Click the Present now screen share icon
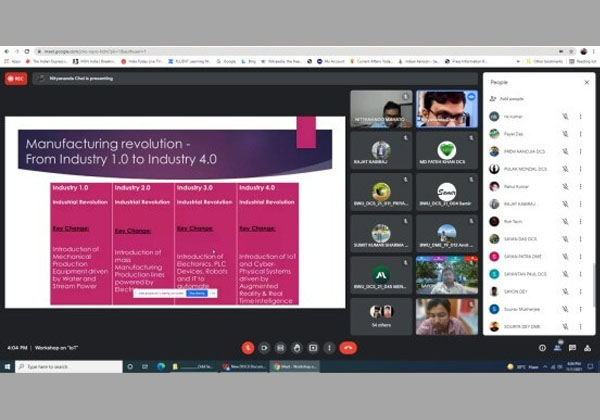The height and width of the screenshot is (420, 600). 313,348
